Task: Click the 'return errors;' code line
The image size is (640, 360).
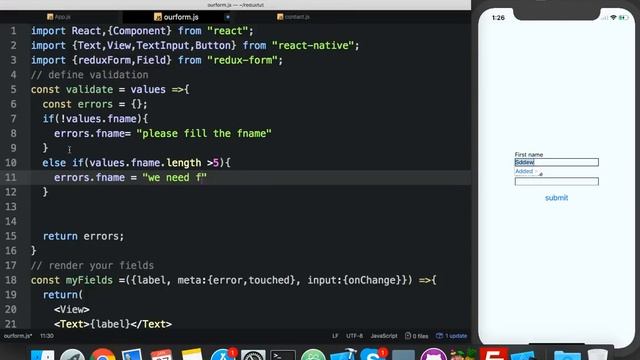Action: 83,236
